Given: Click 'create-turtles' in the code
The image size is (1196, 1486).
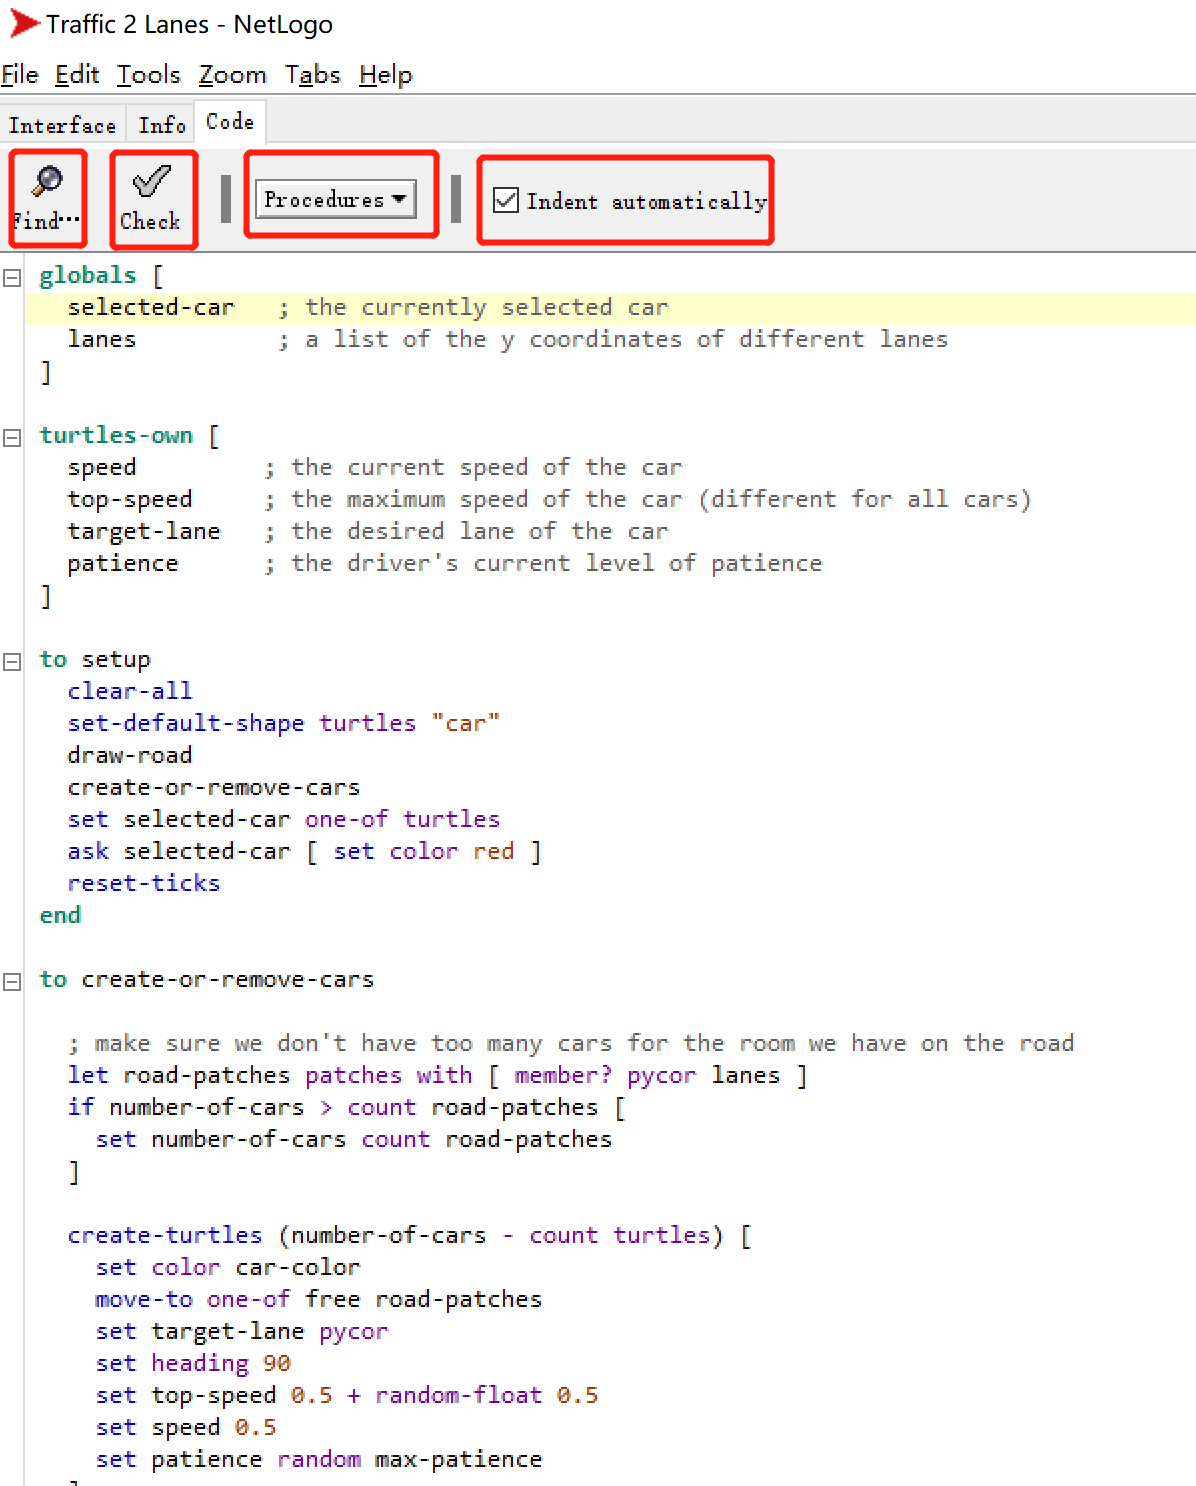Looking at the screenshot, I should [x=165, y=1235].
